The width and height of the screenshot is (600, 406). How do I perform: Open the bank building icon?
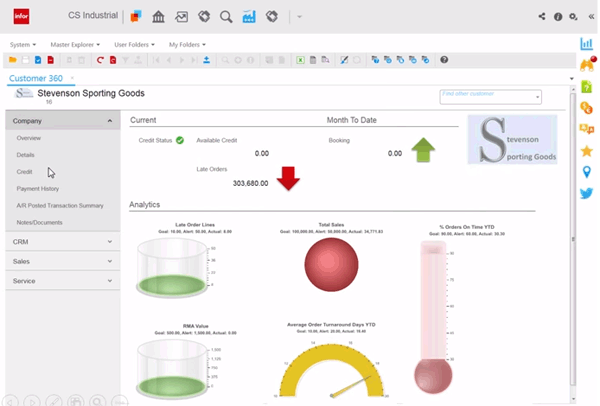click(158, 16)
